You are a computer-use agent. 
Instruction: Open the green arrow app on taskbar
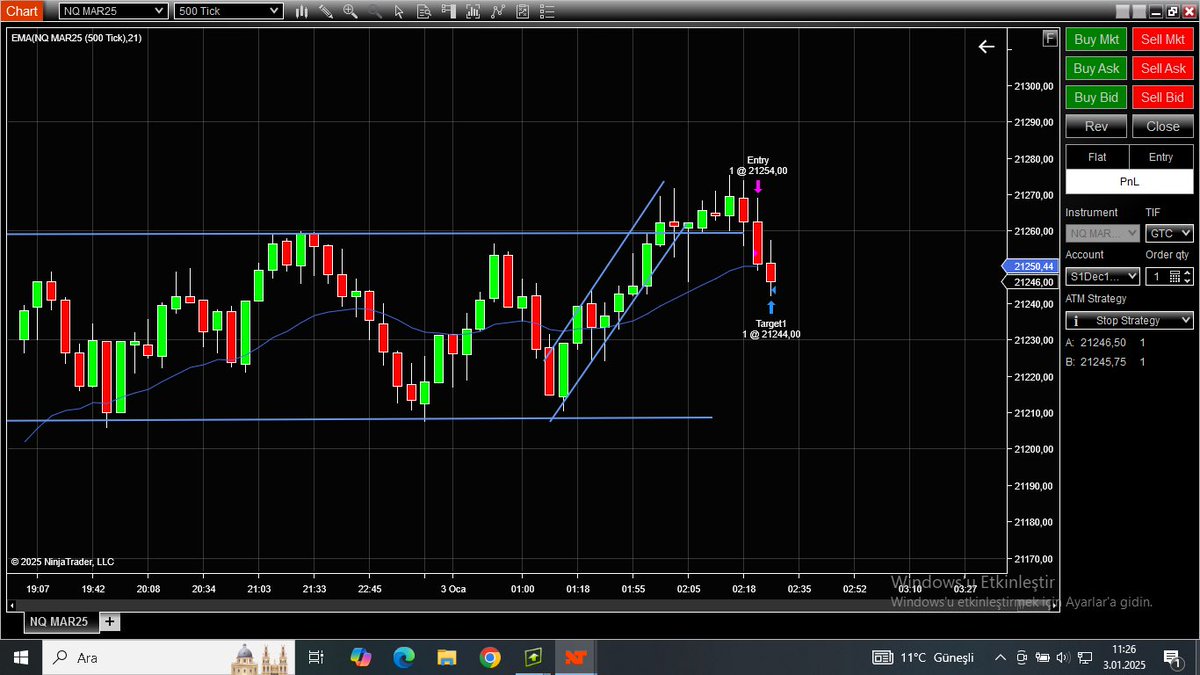533,657
